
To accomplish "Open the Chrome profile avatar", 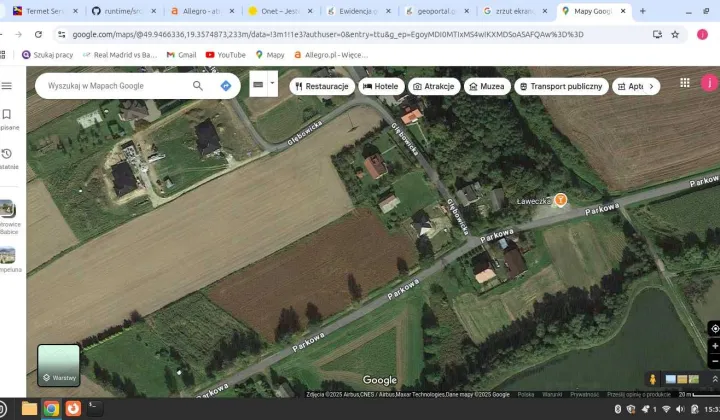I will [702, 34].
